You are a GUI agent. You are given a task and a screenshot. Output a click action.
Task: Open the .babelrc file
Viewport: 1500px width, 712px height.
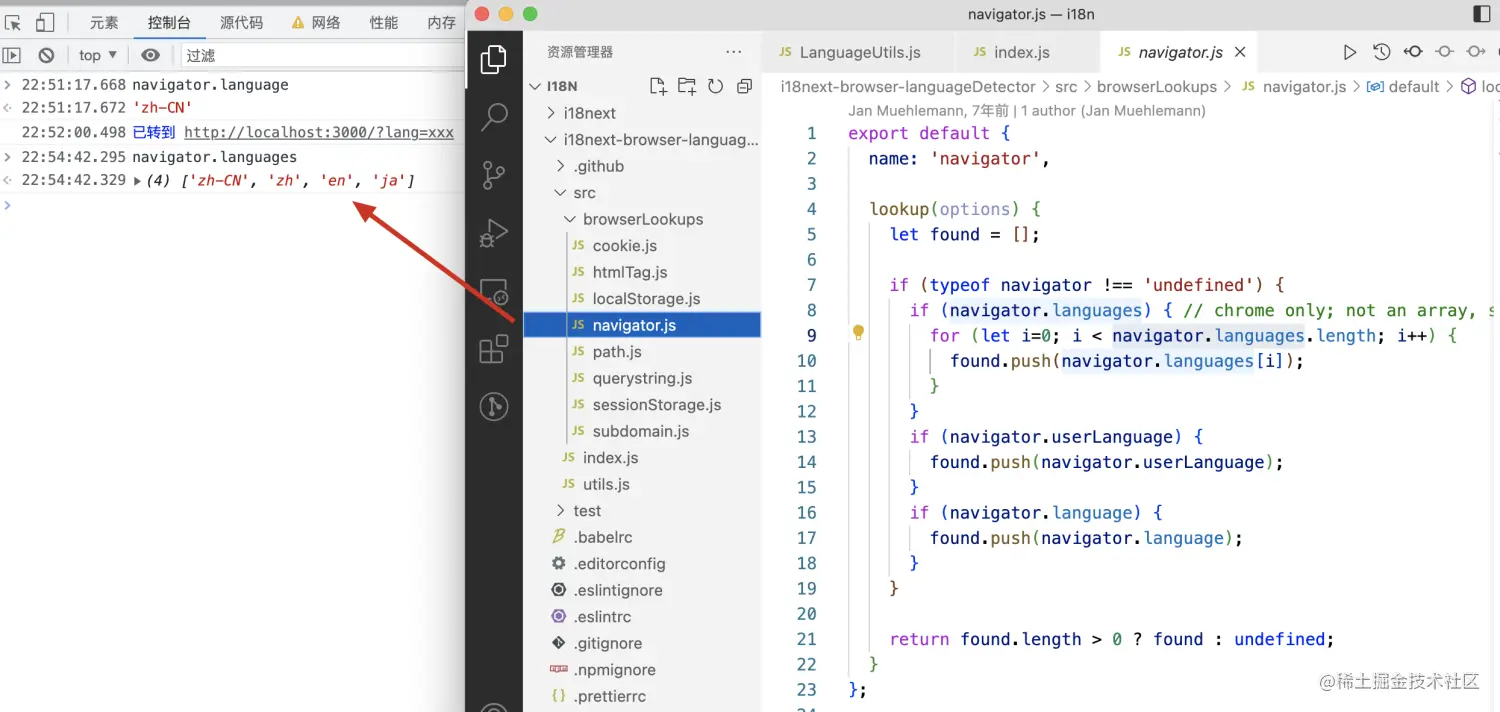tap(603, 537)
